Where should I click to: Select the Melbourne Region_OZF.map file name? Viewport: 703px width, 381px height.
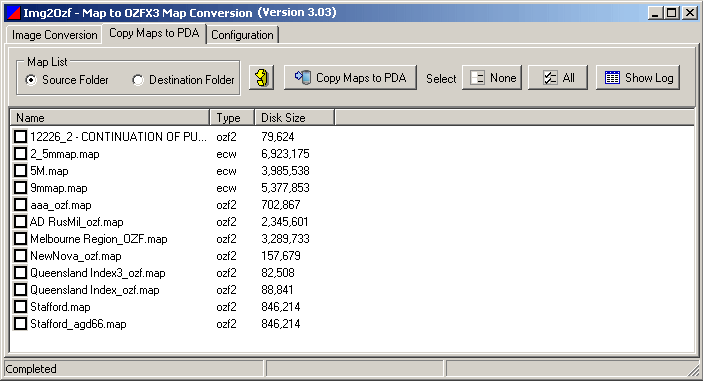[x=99, y=239]
